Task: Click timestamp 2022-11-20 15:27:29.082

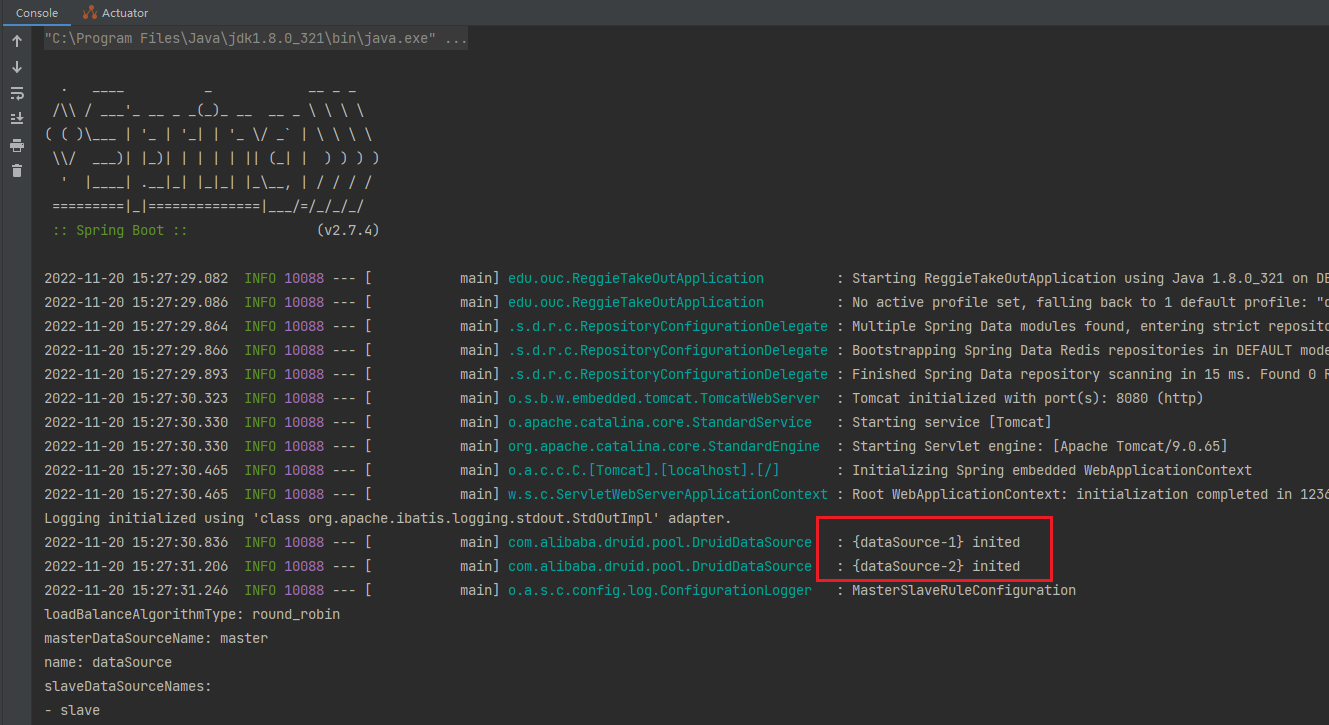Action: point(136,278)
